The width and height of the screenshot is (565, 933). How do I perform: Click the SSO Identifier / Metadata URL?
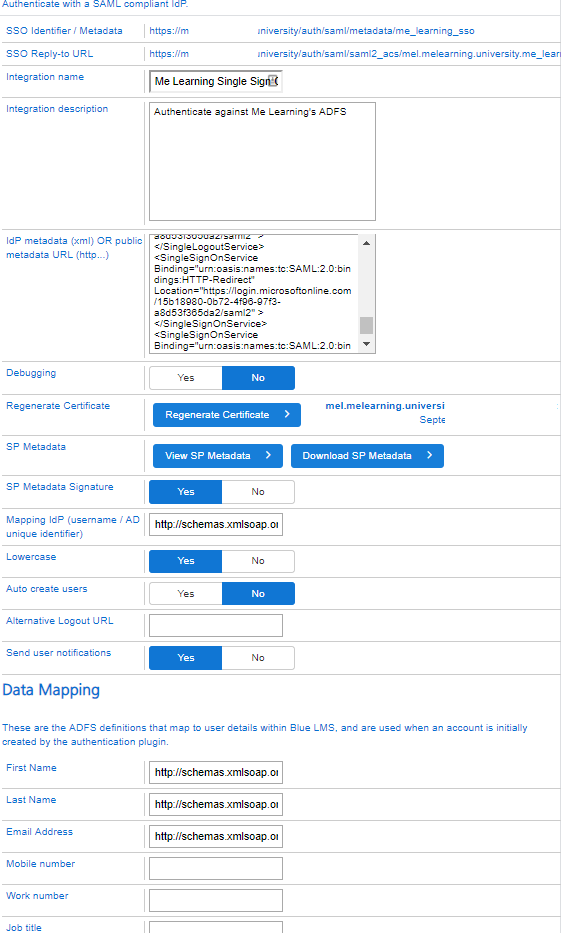312,31
